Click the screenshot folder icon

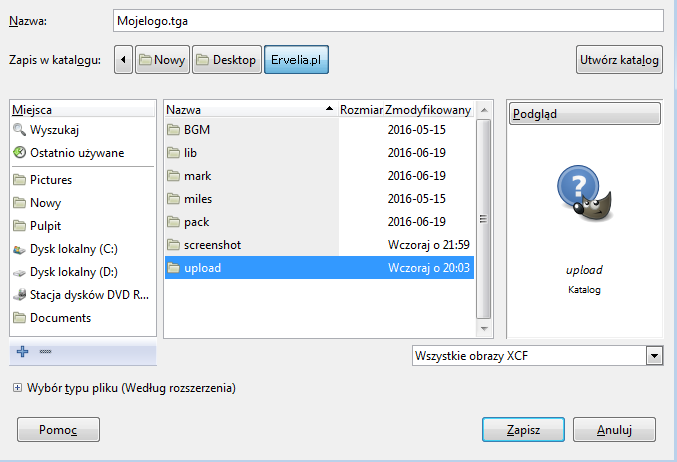[173, 245]
